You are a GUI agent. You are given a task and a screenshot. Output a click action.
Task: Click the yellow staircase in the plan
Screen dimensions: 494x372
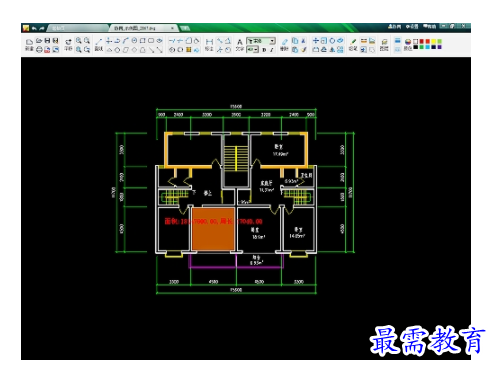[x=236, y=158]
